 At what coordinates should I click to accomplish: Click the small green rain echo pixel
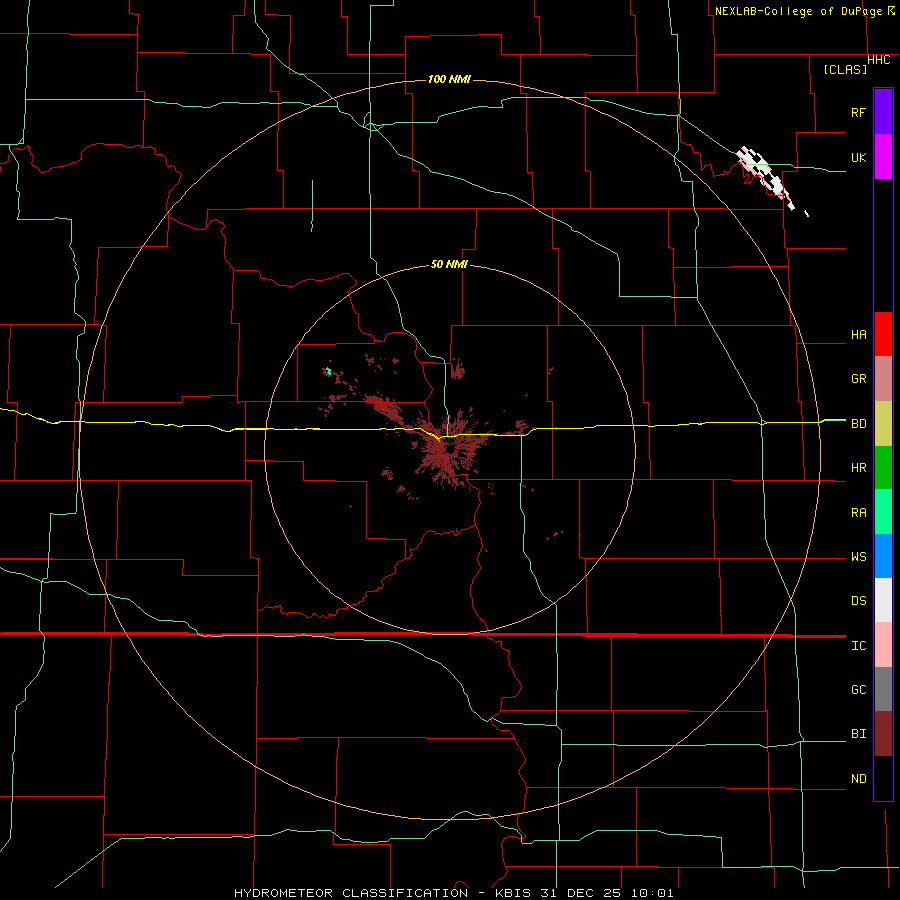point(328,371)
